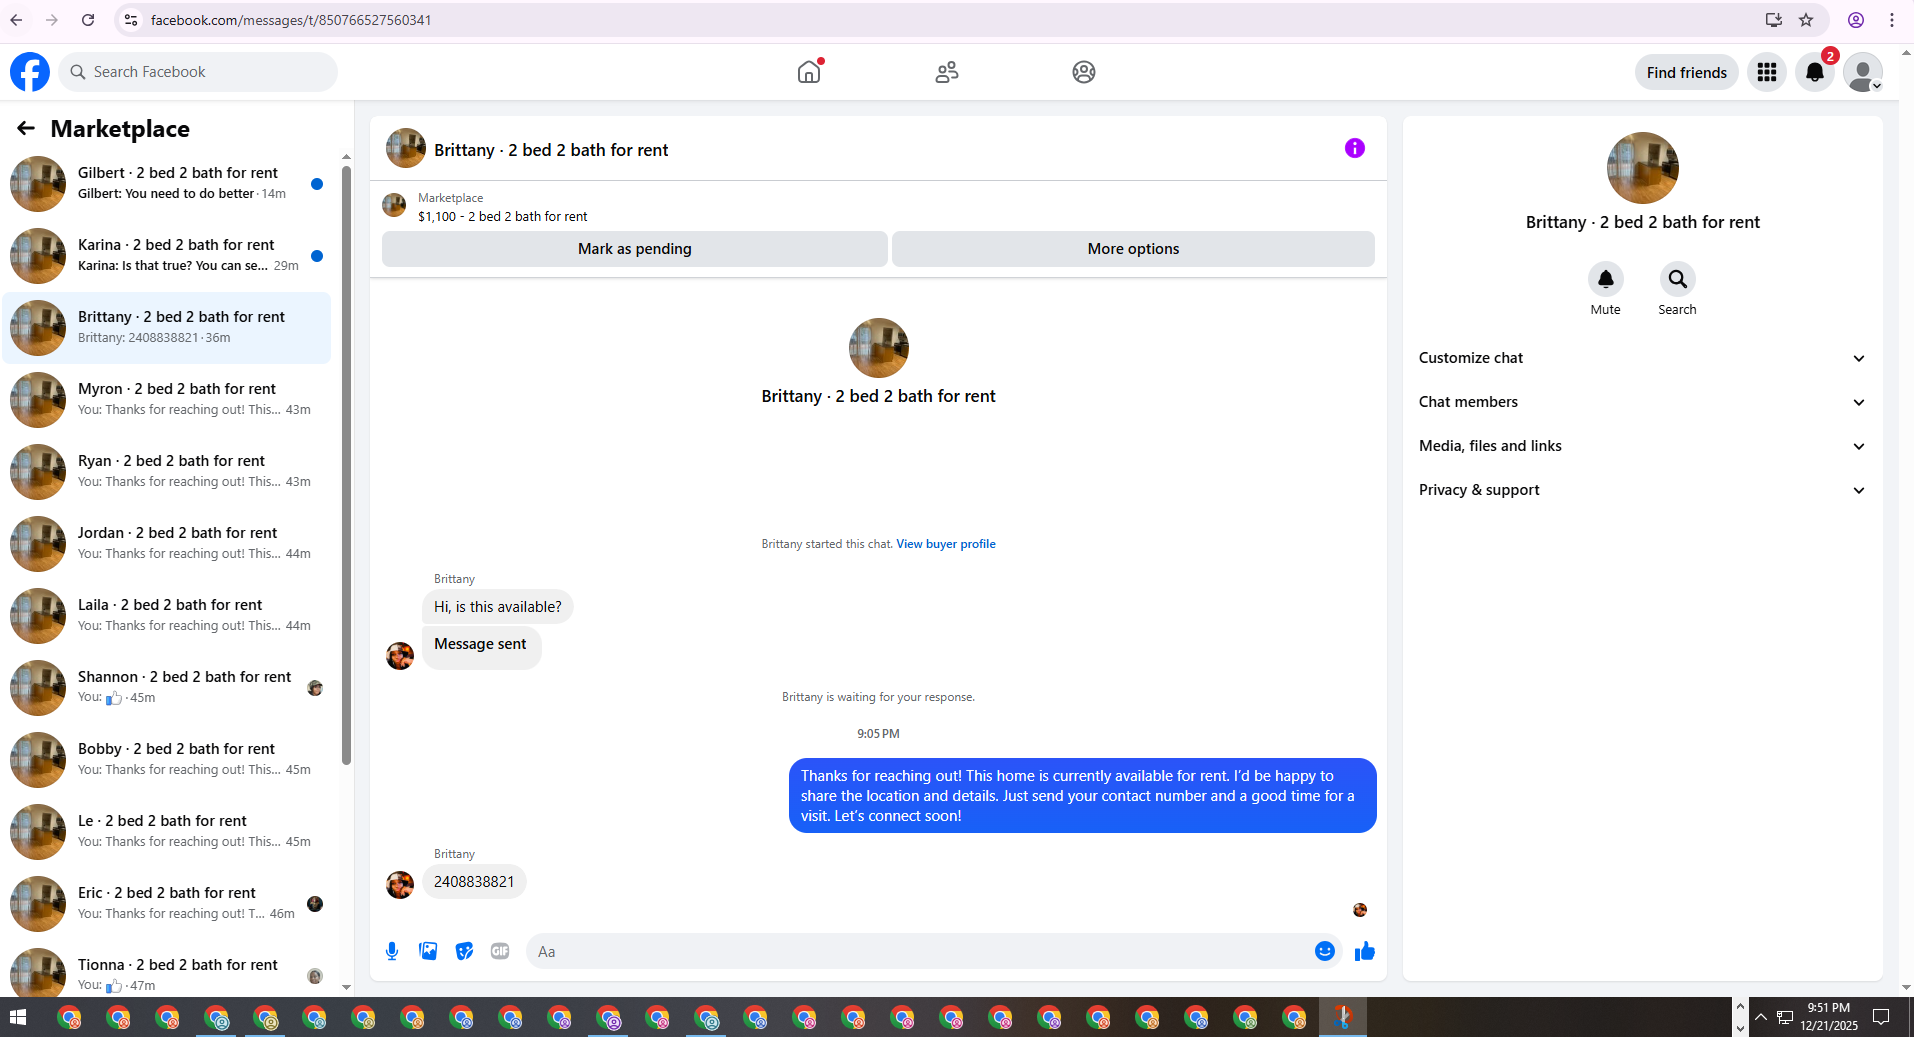This screenshot has width=1914, height=1037.
Task: Focus the Search Facebook field
Action: coord(199,72)
